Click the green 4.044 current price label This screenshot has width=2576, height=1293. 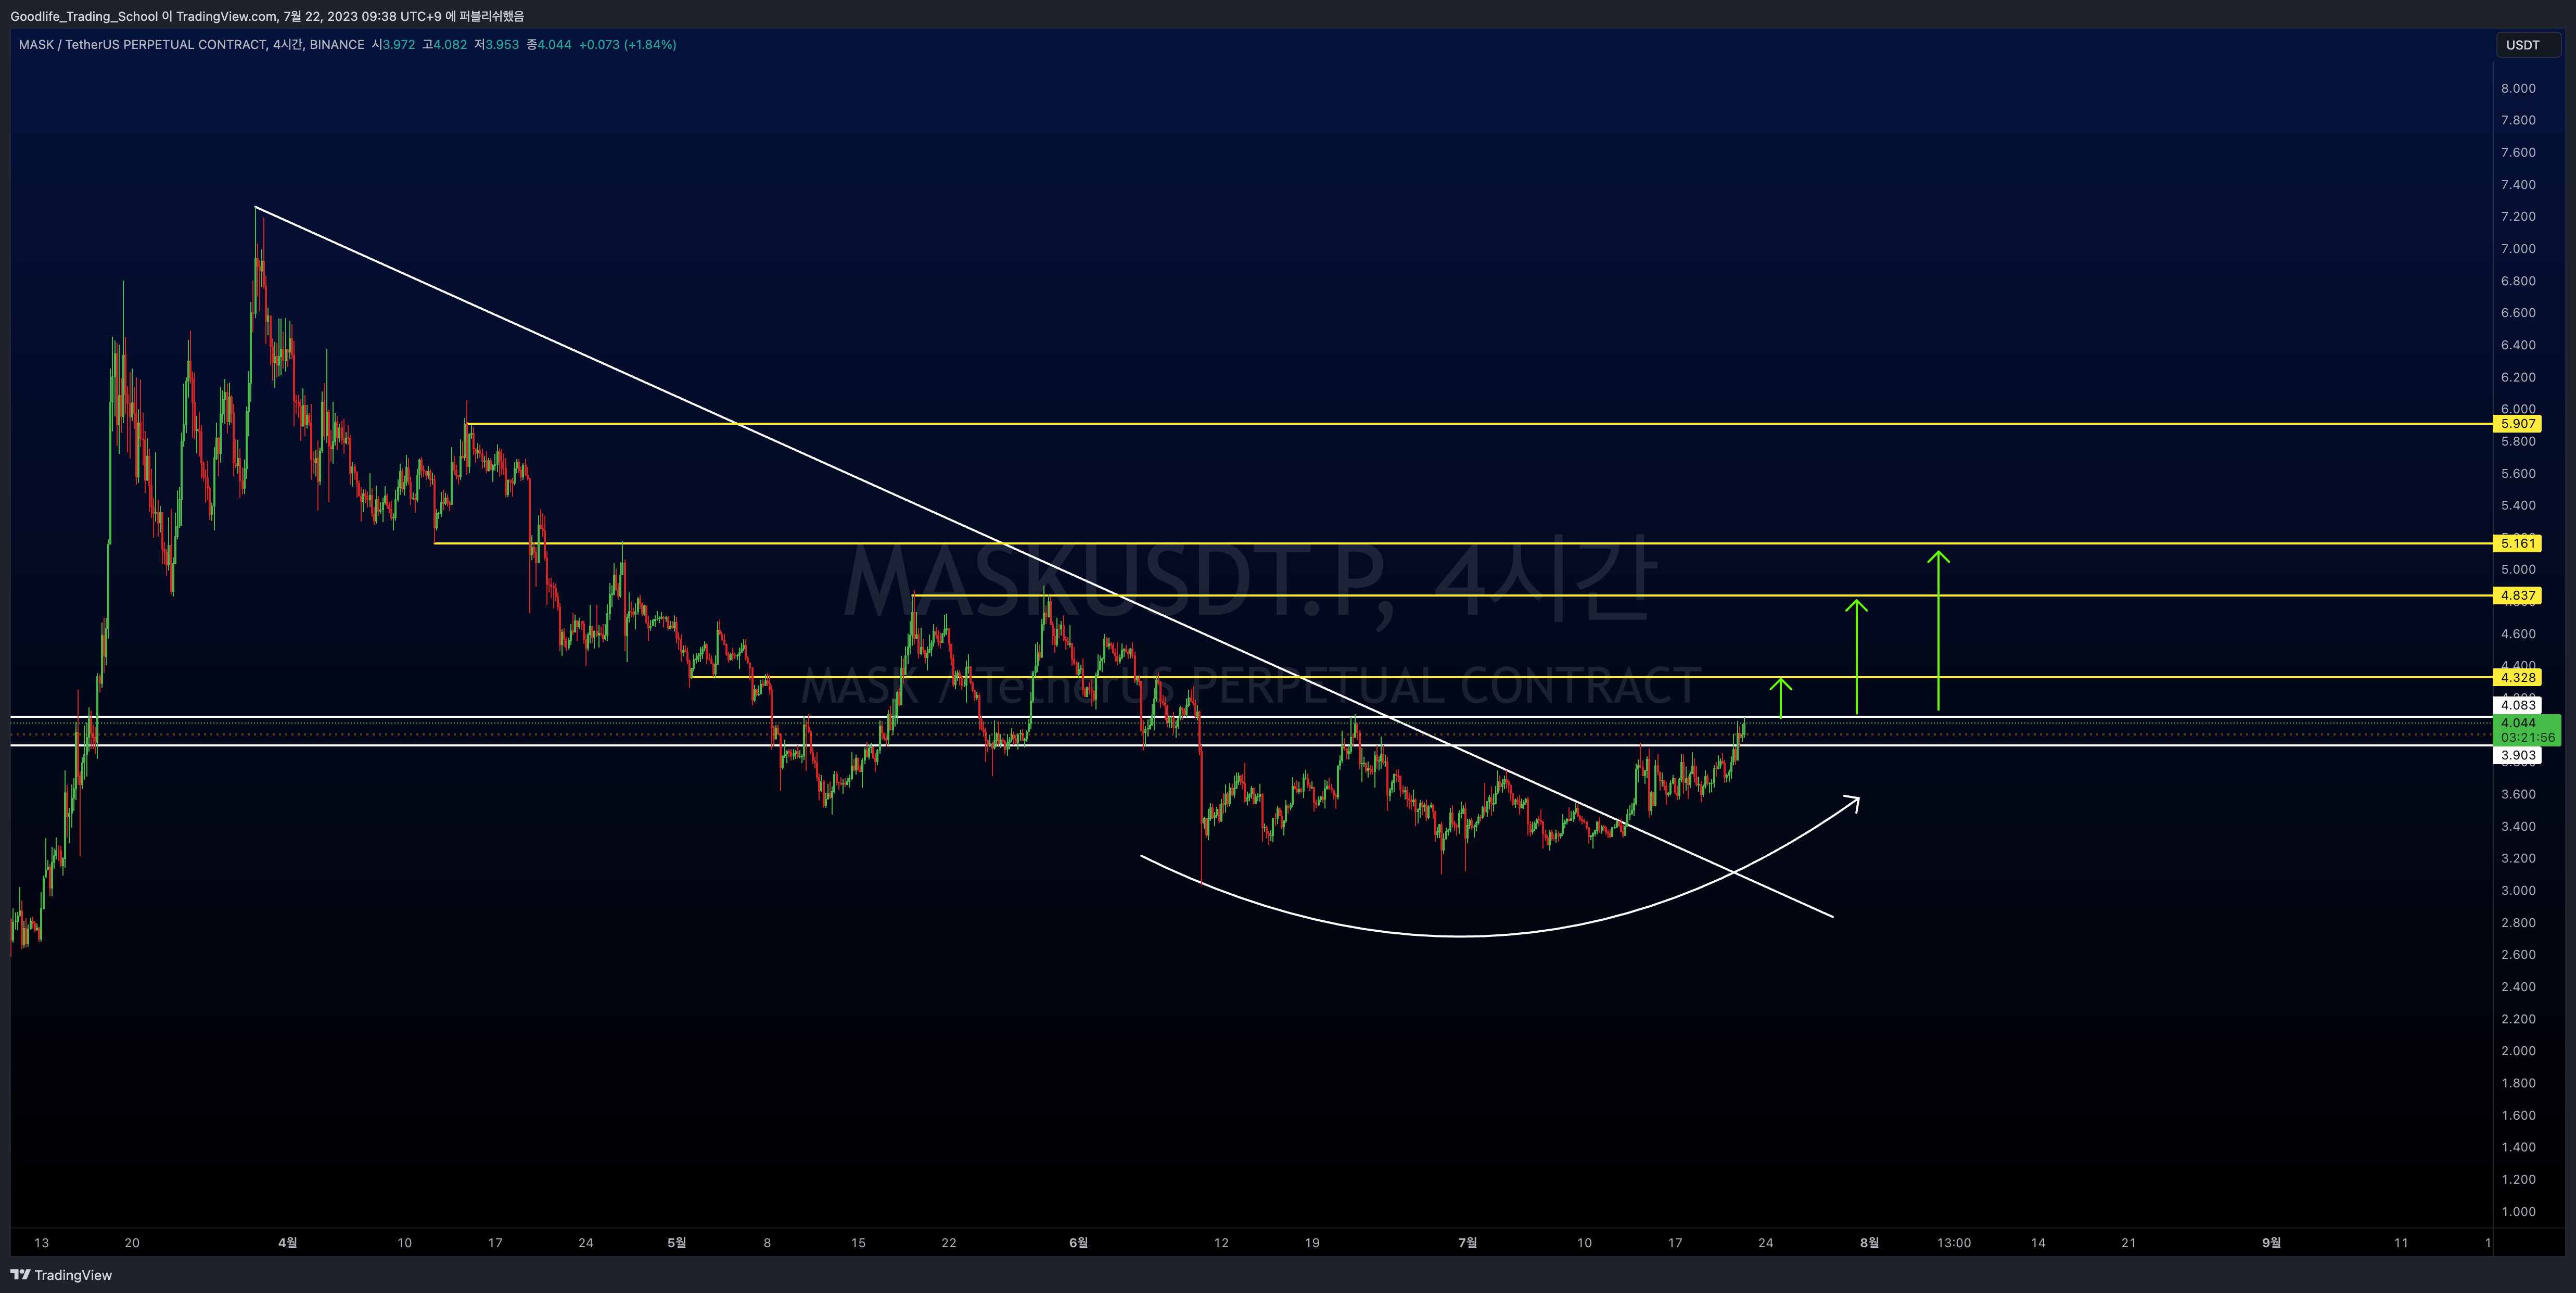pos(2526,730)
